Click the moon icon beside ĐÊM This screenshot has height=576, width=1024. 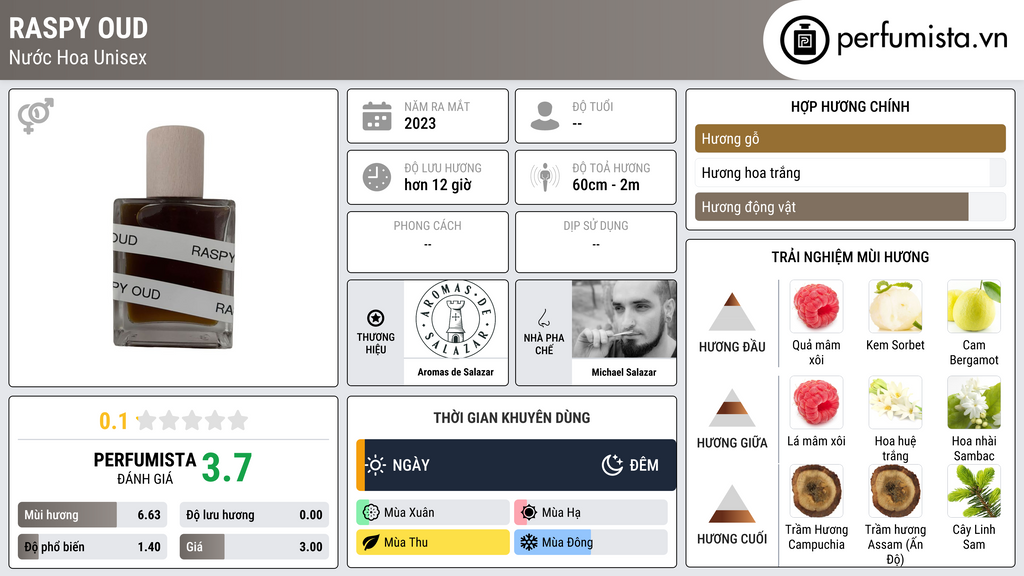click(612, 465)
